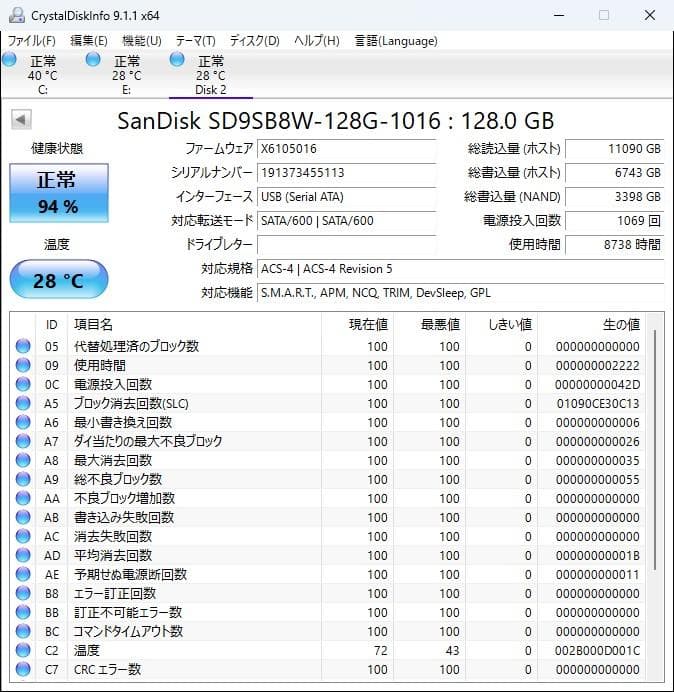Click the firmware field X6105016
Image resolution: width=674 pixels, height=692 pixels.
346,149
